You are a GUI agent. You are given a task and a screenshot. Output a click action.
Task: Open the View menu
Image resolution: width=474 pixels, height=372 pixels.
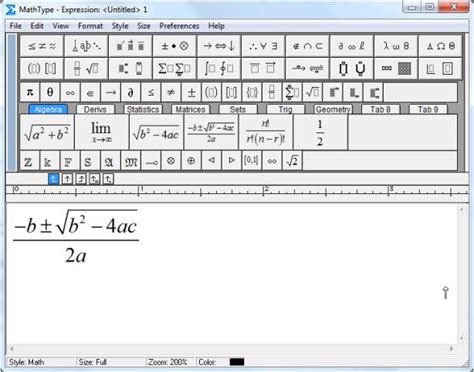[61, 26]
